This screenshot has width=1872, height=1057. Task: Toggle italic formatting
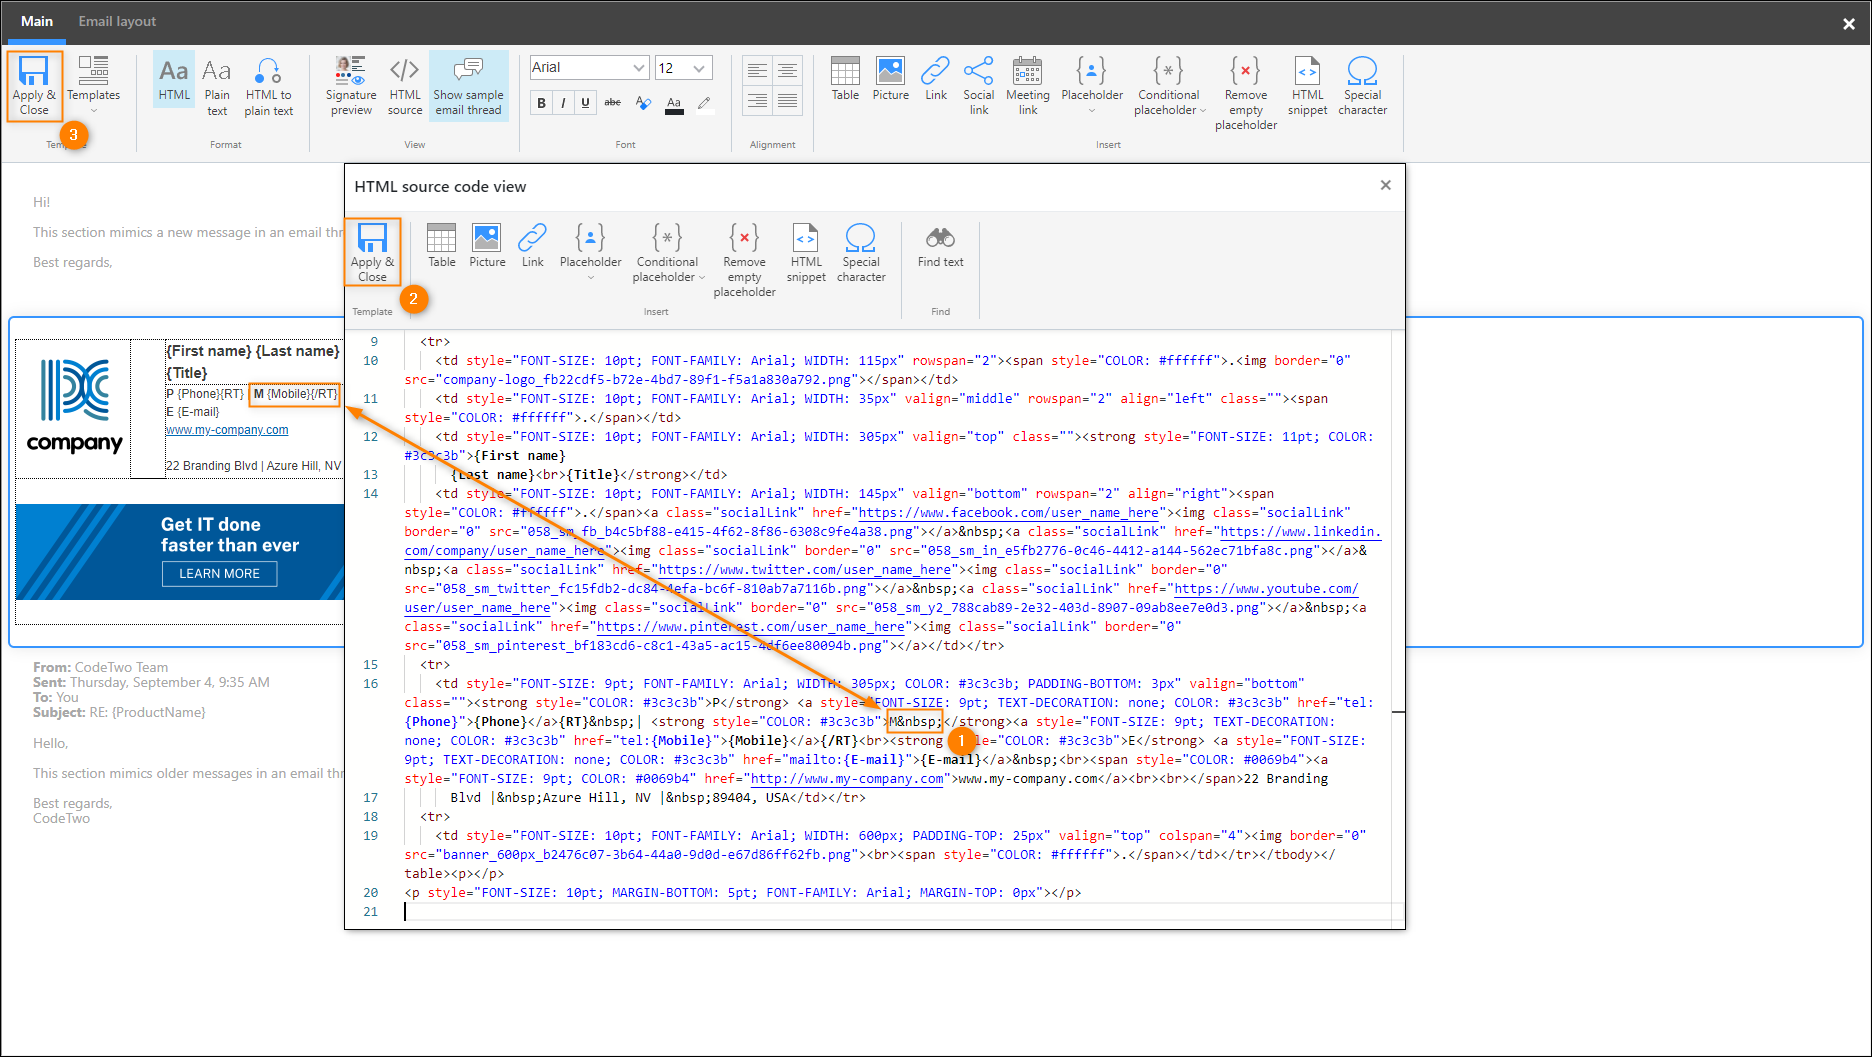point(562,102)
